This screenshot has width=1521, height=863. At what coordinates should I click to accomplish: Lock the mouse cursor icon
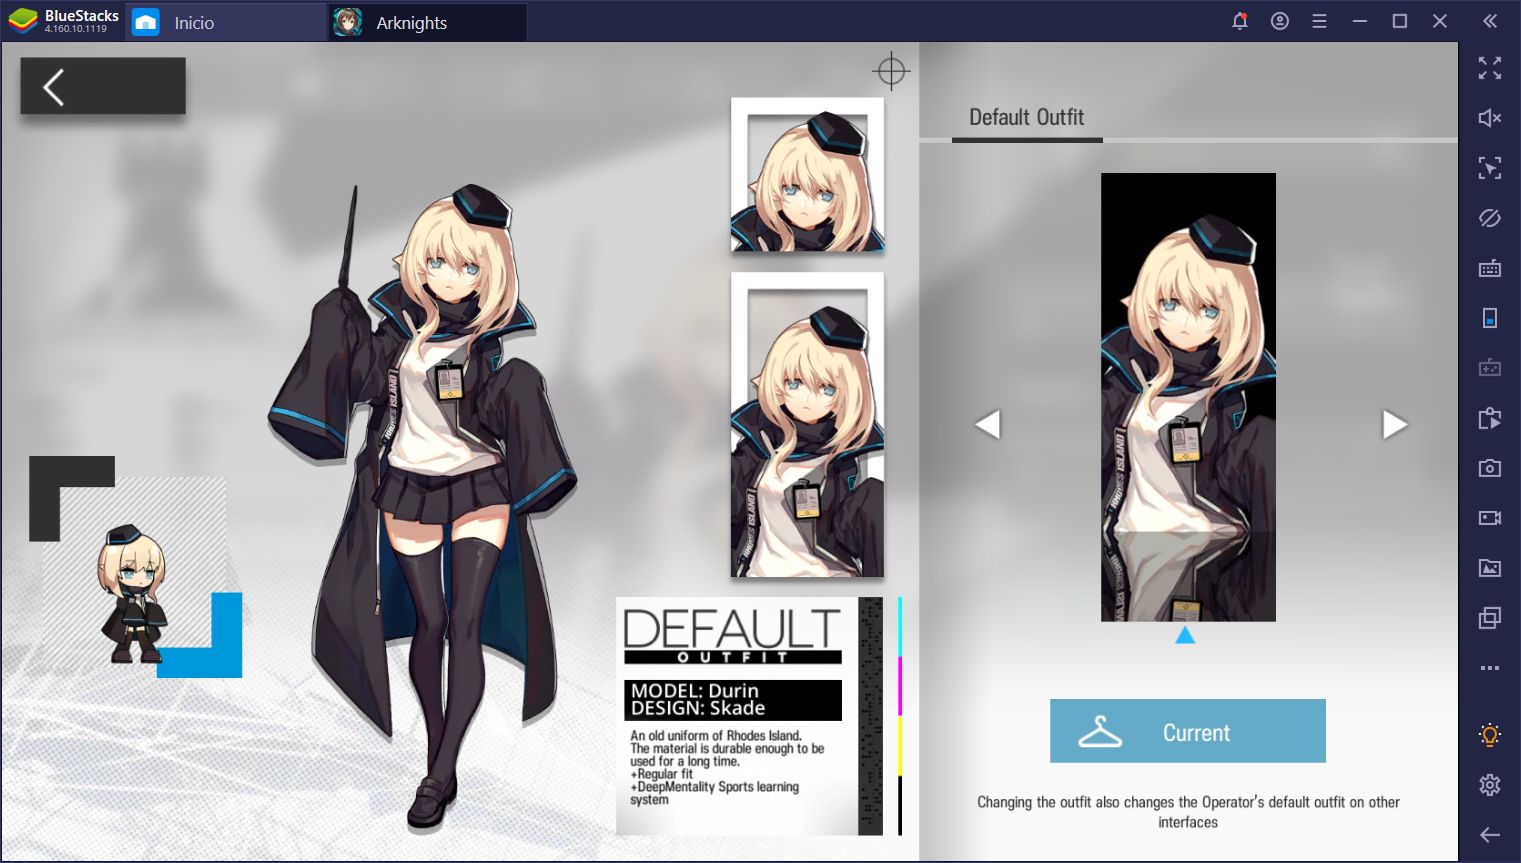pos(1490,168)
